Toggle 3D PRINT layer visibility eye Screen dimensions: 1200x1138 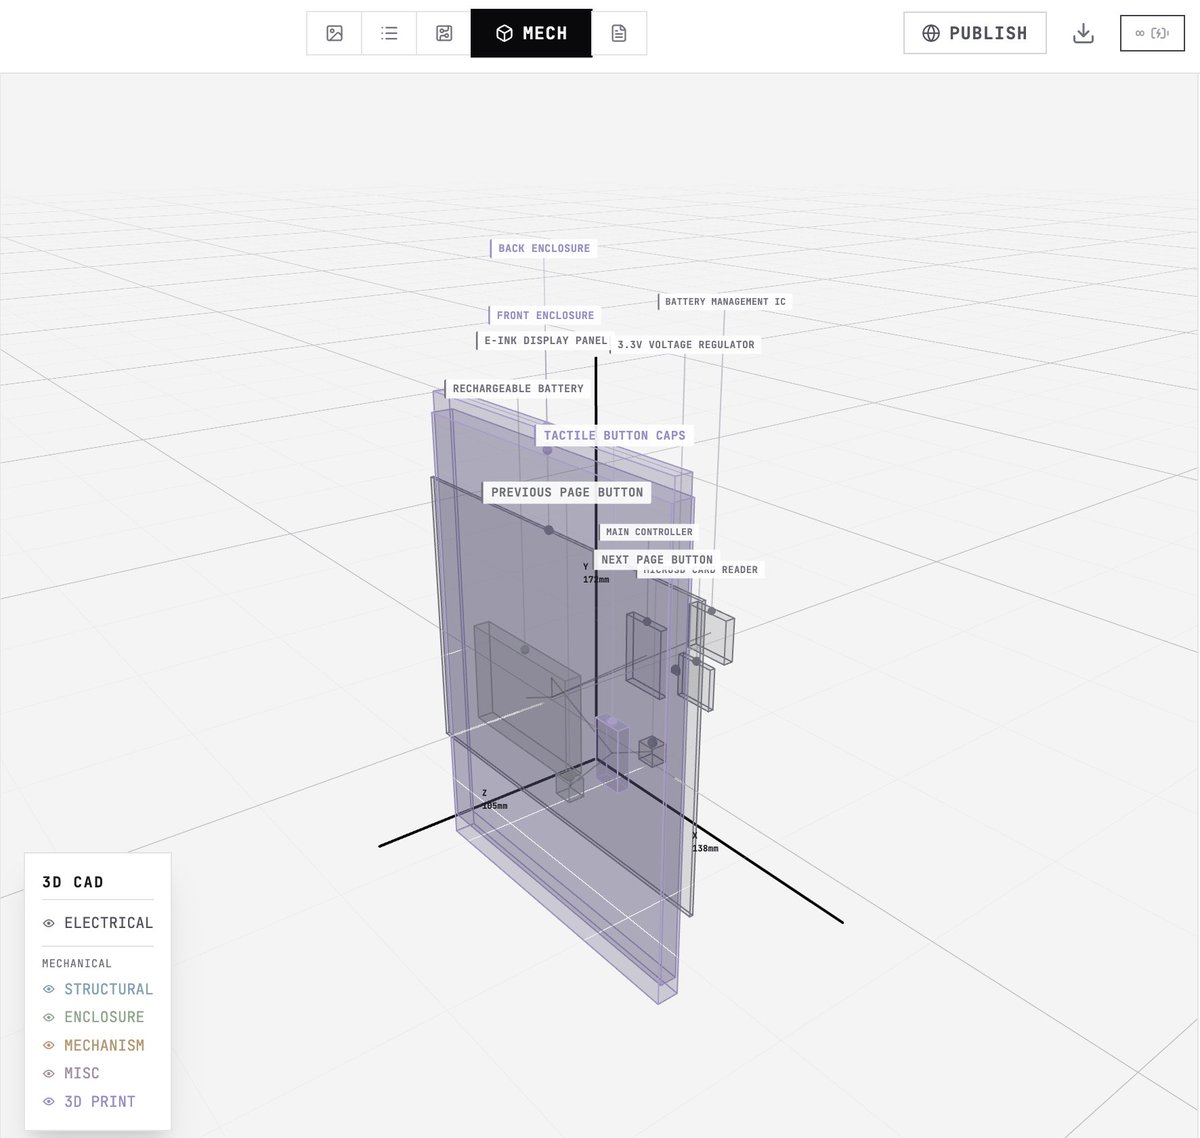pos(48,1101)
